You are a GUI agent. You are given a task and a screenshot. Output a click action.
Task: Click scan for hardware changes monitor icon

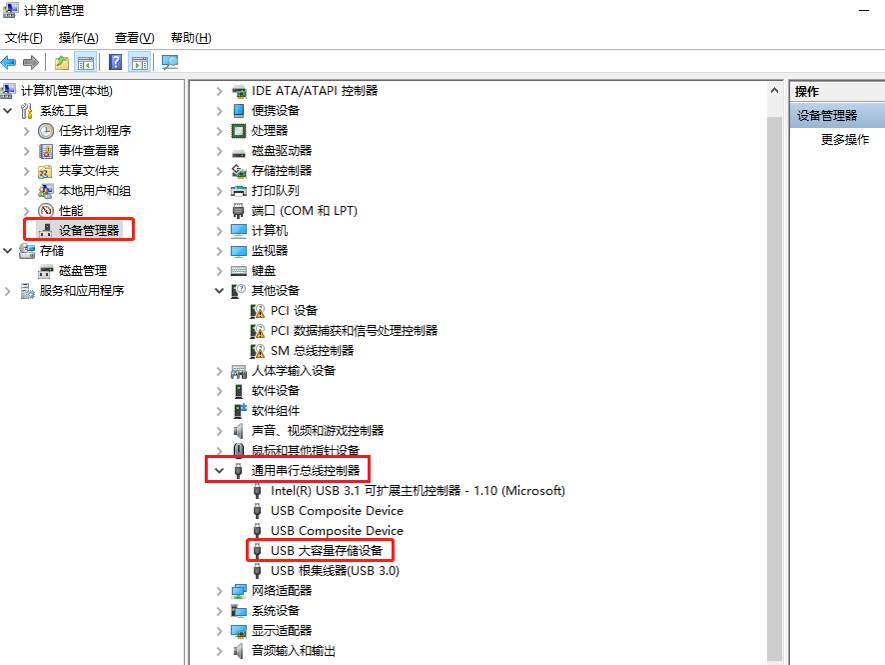[169, 63]
